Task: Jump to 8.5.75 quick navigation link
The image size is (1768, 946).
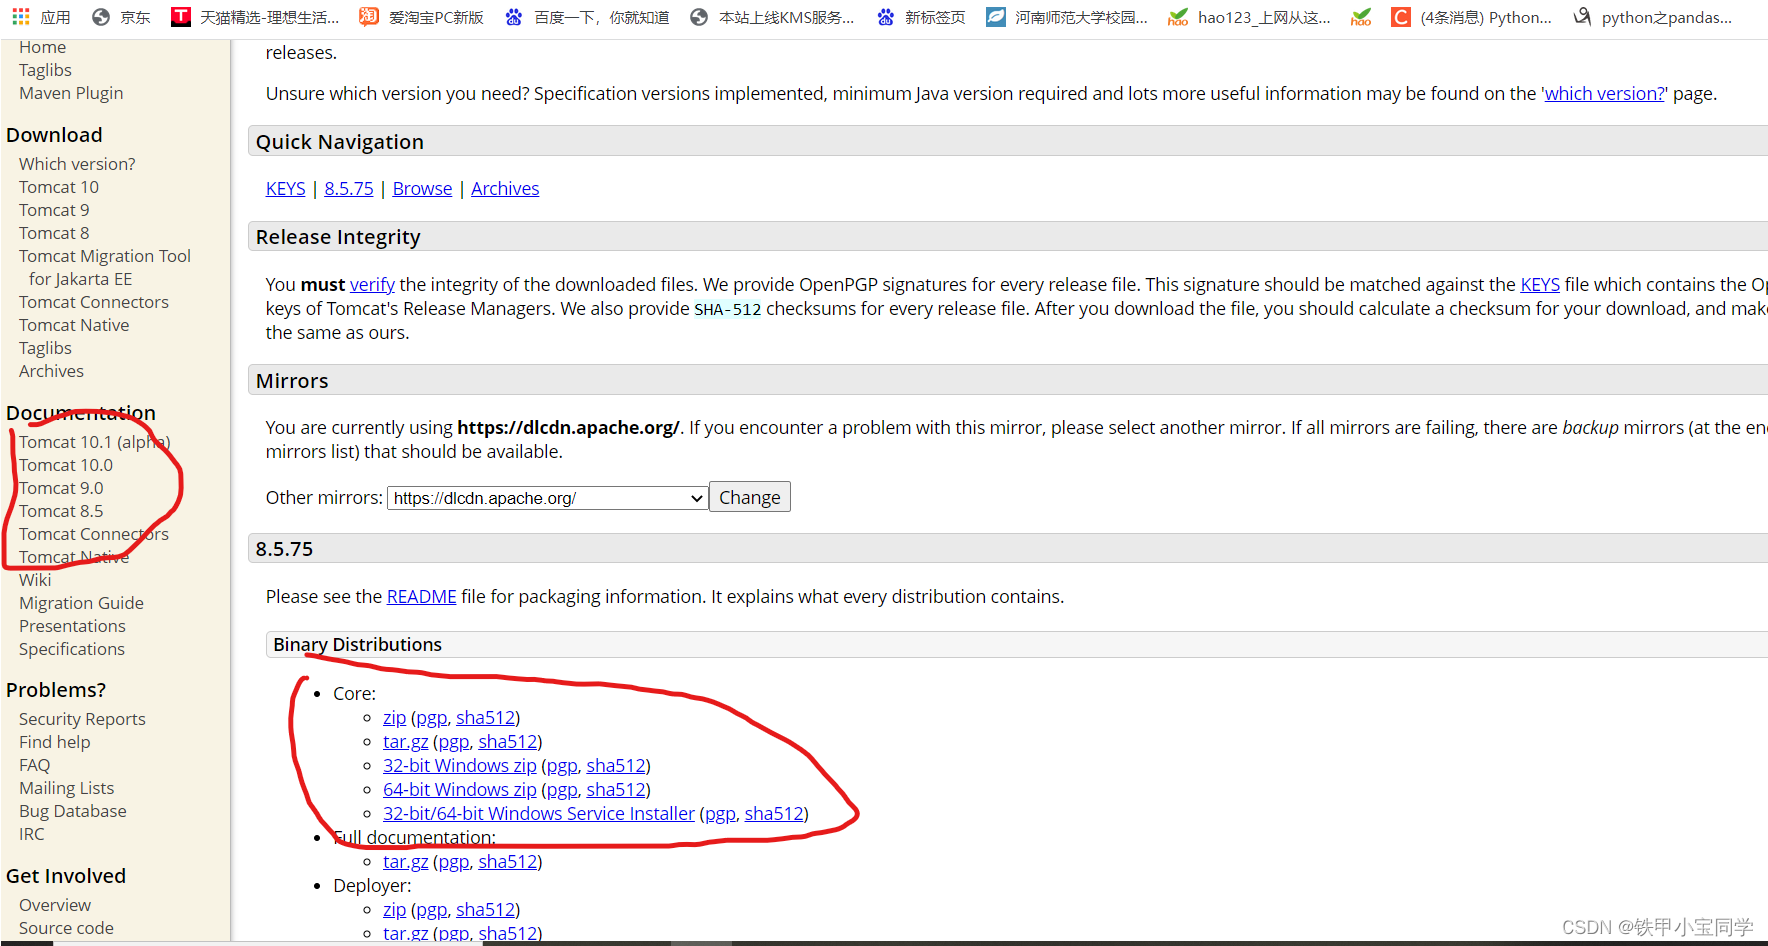Action: (x=349, y=189)
